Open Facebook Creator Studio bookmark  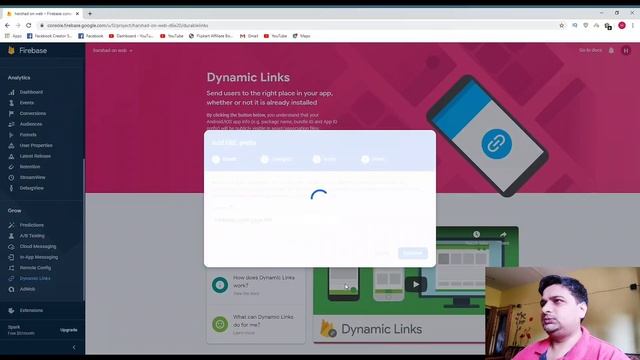point(49,36)
